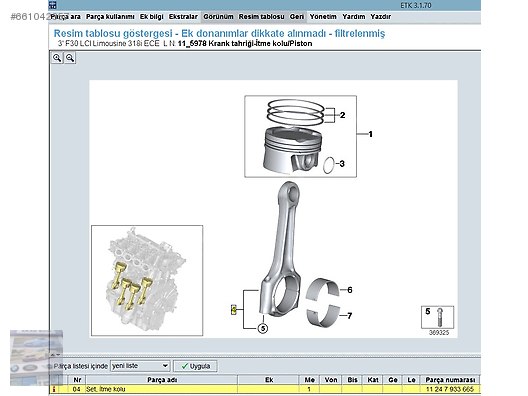The height and width of the screenshot is (396, 528).
Task: Click the ETK application icon in title bar
Action: click(x=53, y=5)
